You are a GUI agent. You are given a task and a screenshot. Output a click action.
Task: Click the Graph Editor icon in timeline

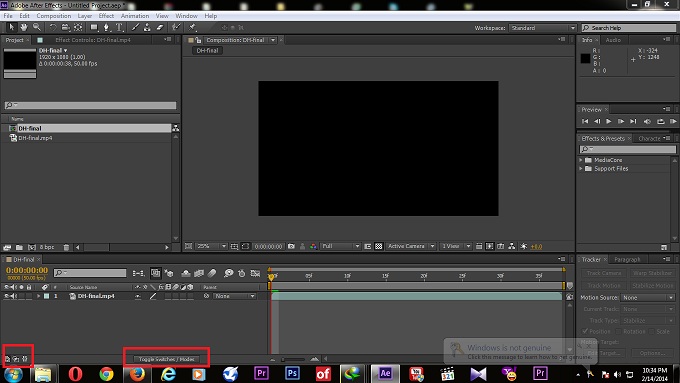point(255,273)
